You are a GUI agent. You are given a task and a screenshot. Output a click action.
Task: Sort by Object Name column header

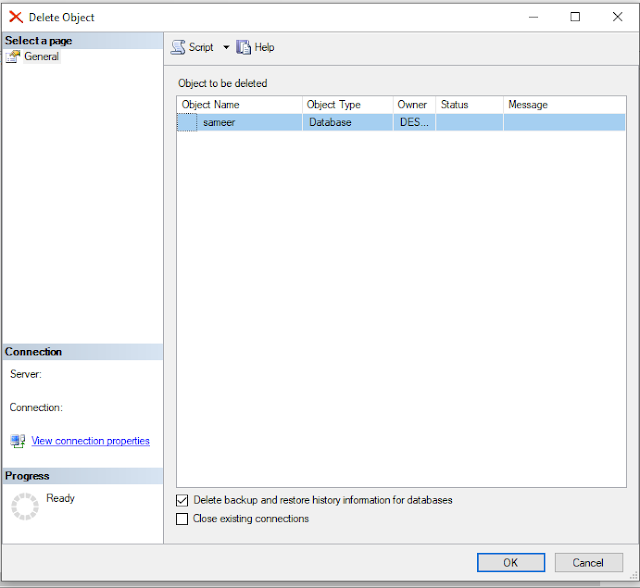[x=240, y=105]
